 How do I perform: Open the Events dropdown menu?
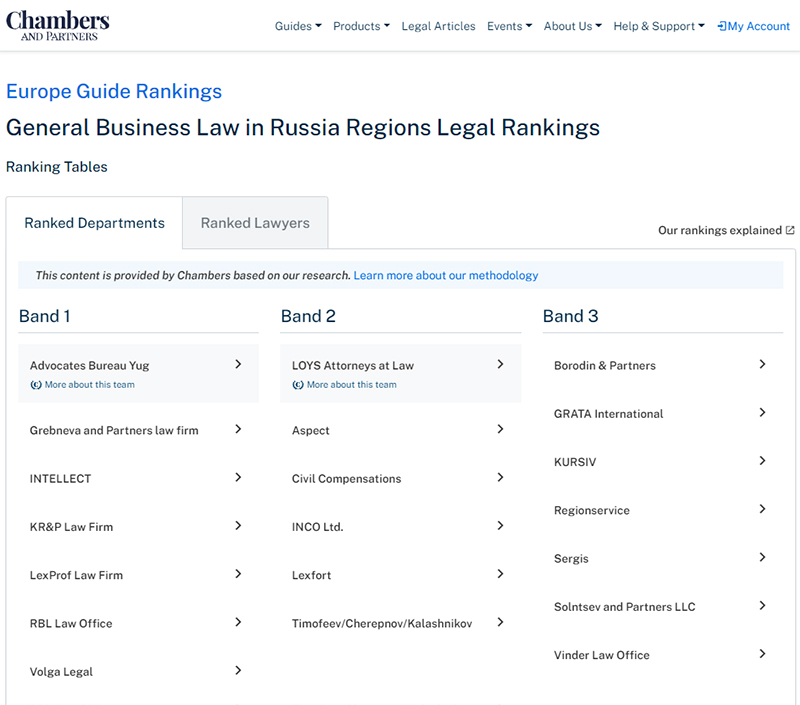pos(509,26)
